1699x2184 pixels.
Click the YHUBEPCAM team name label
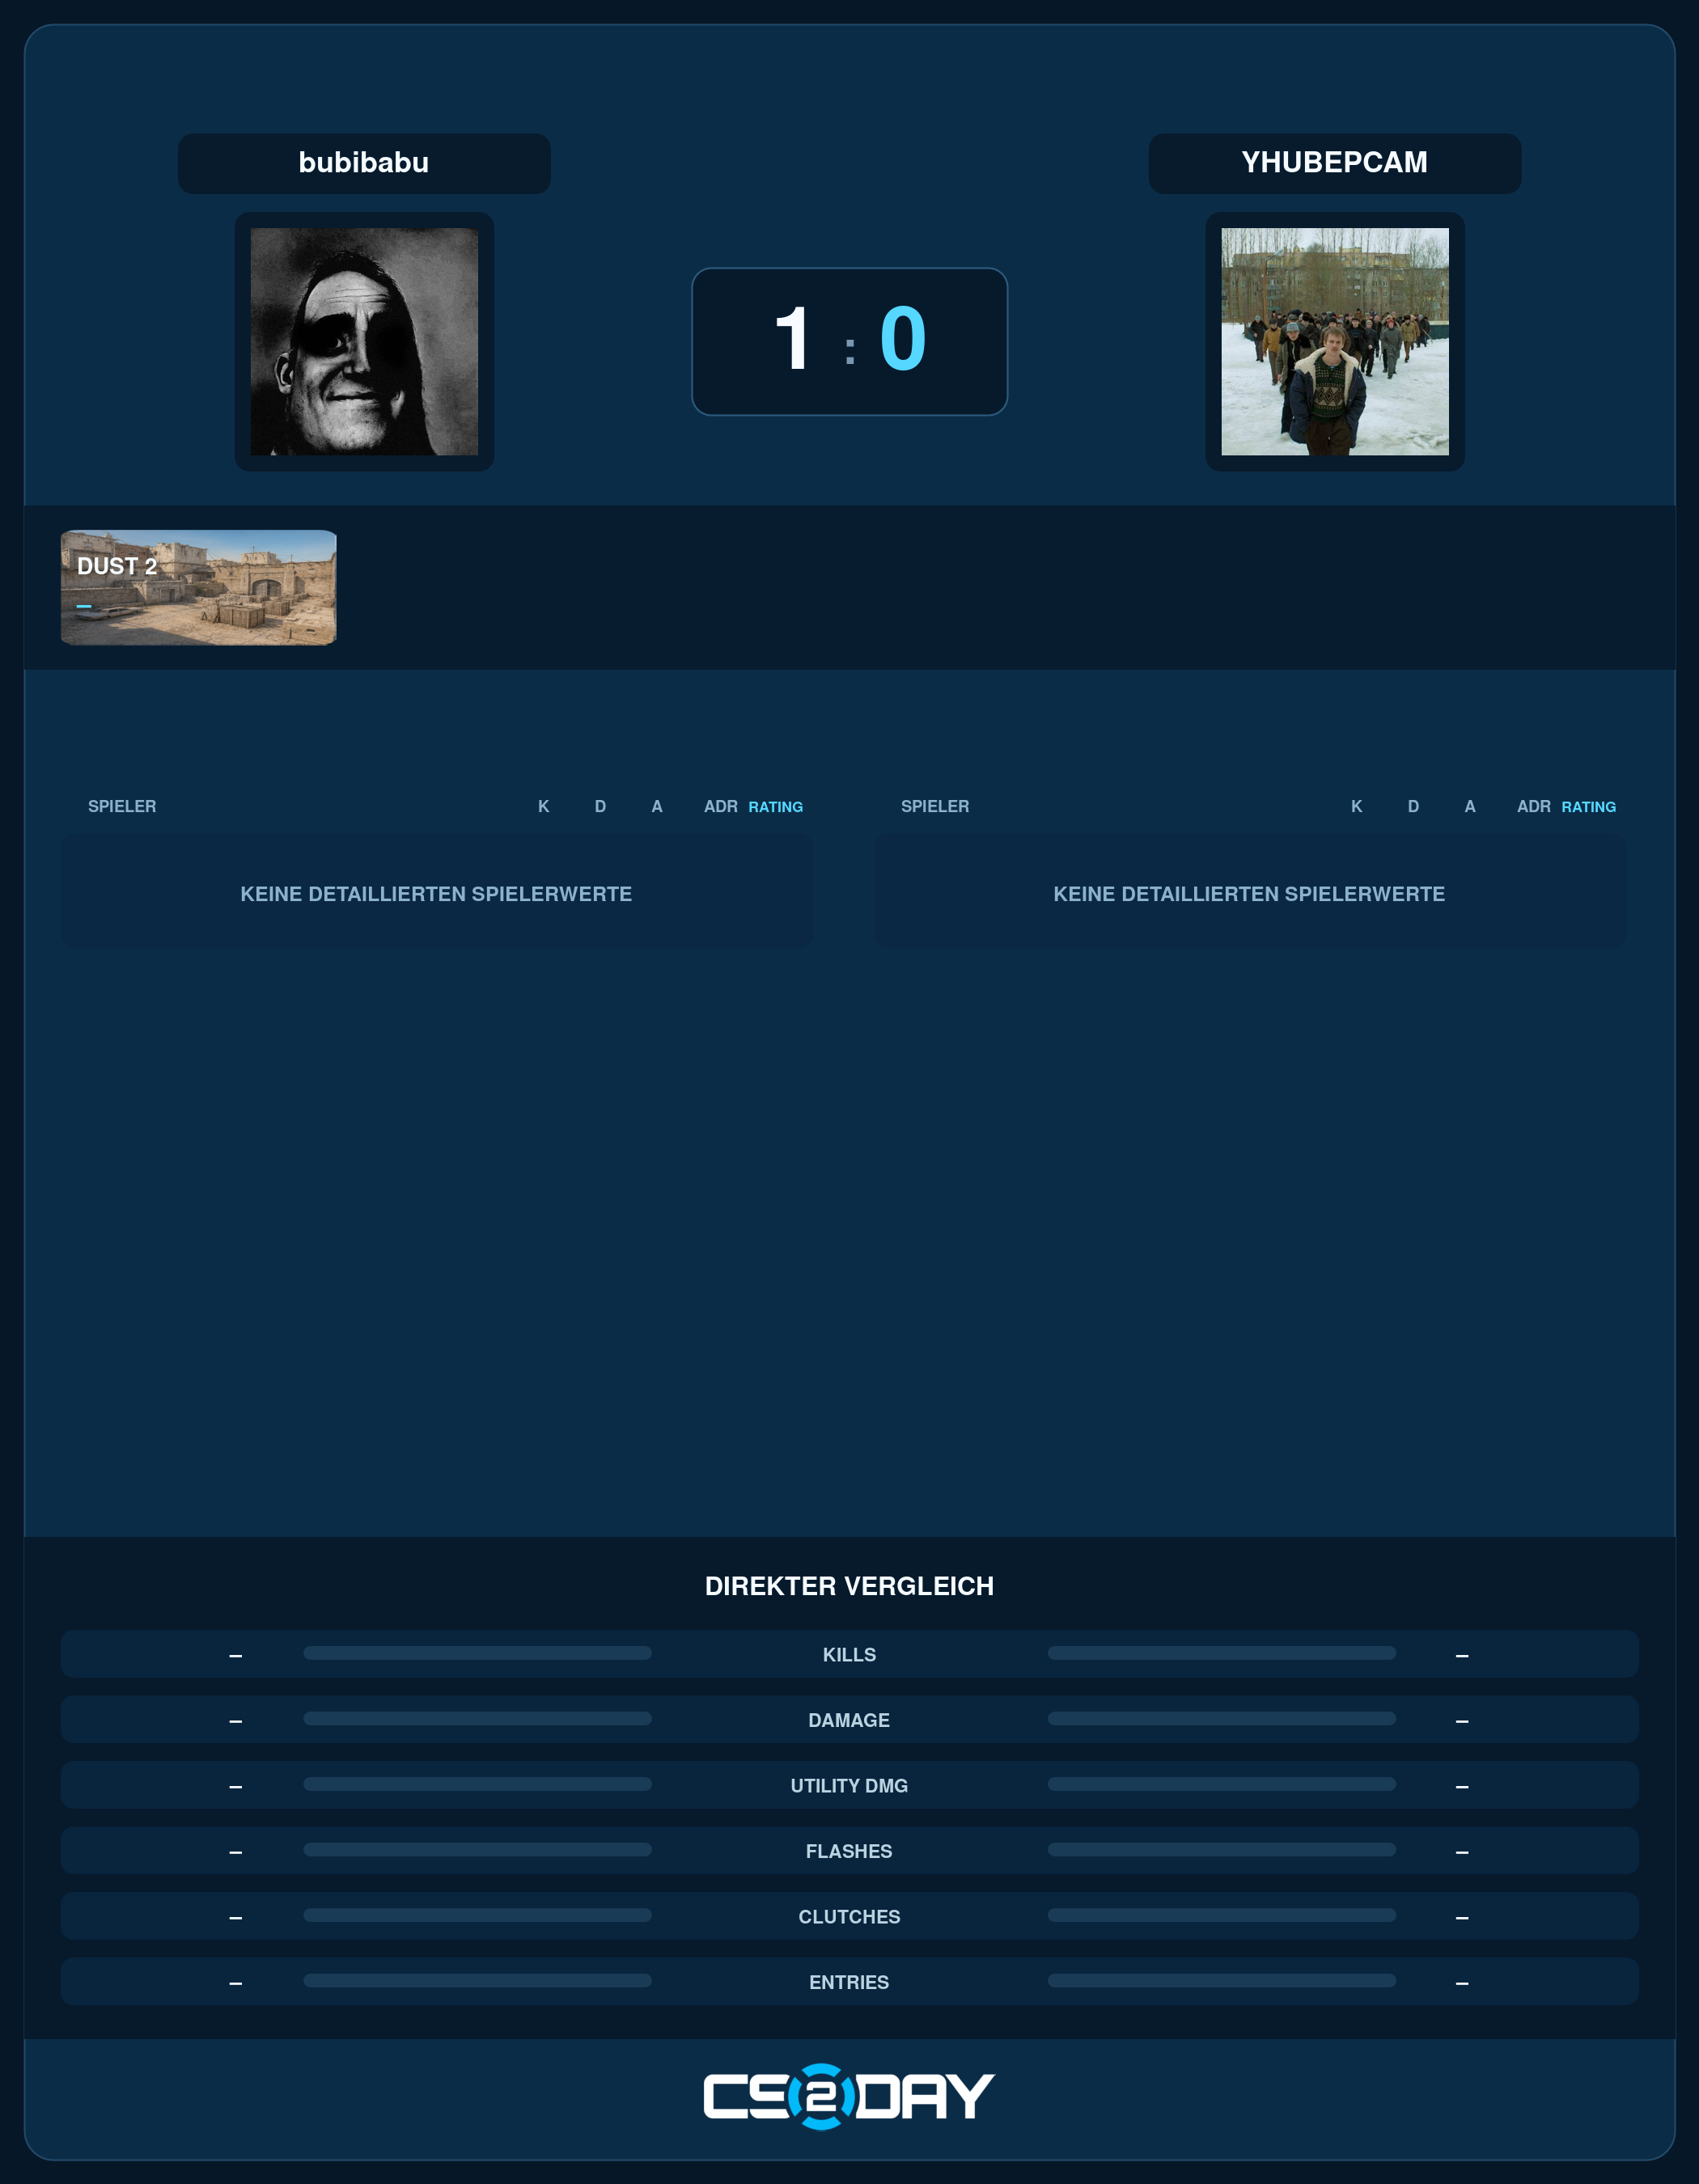point(1334,163)
